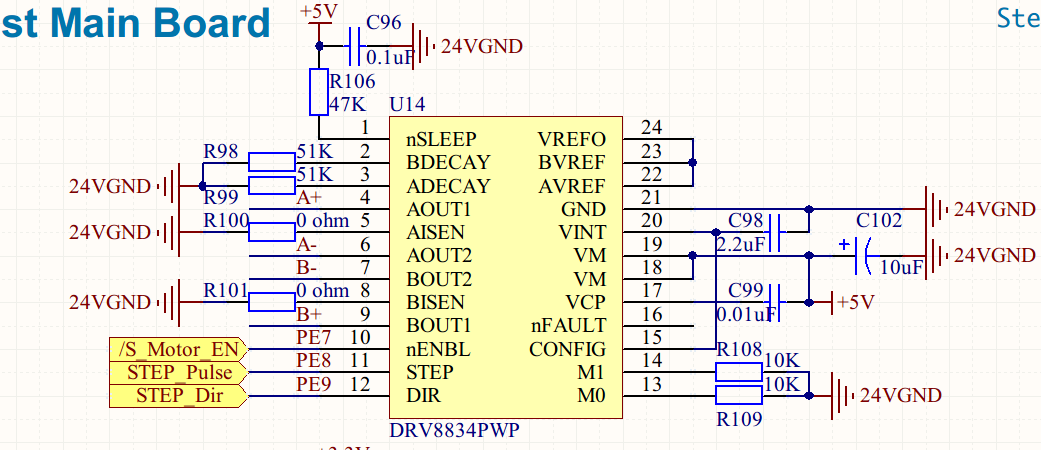Click the BOUT1 pin name
The height and width of the screenshot is (450, 1041).
[438, 326]
